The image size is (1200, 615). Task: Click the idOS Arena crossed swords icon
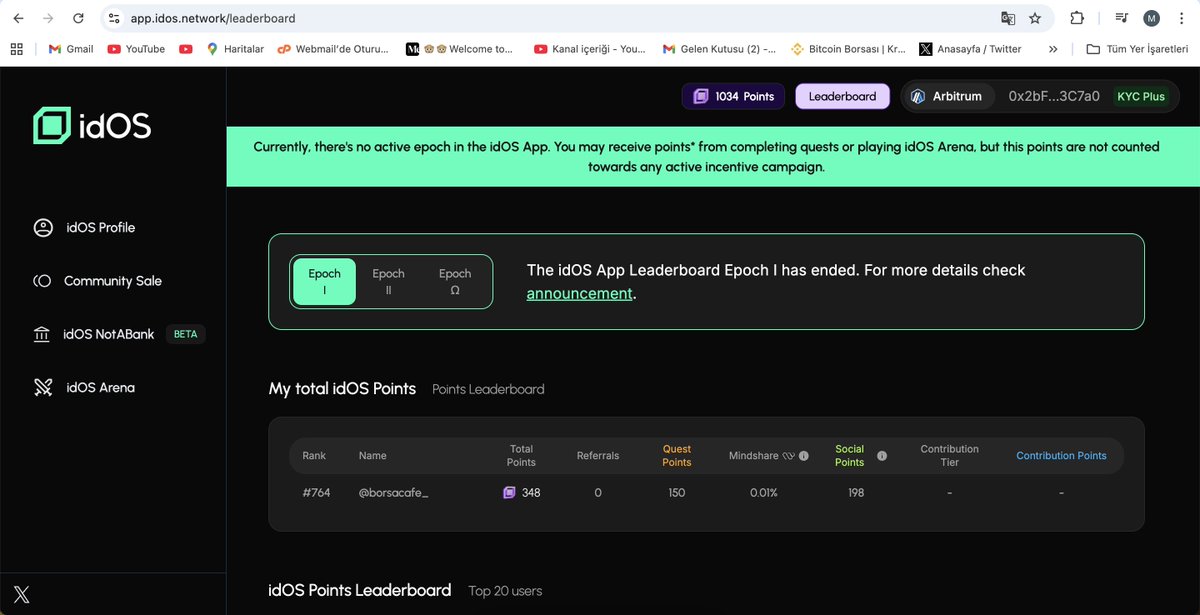tap(42, 388)
